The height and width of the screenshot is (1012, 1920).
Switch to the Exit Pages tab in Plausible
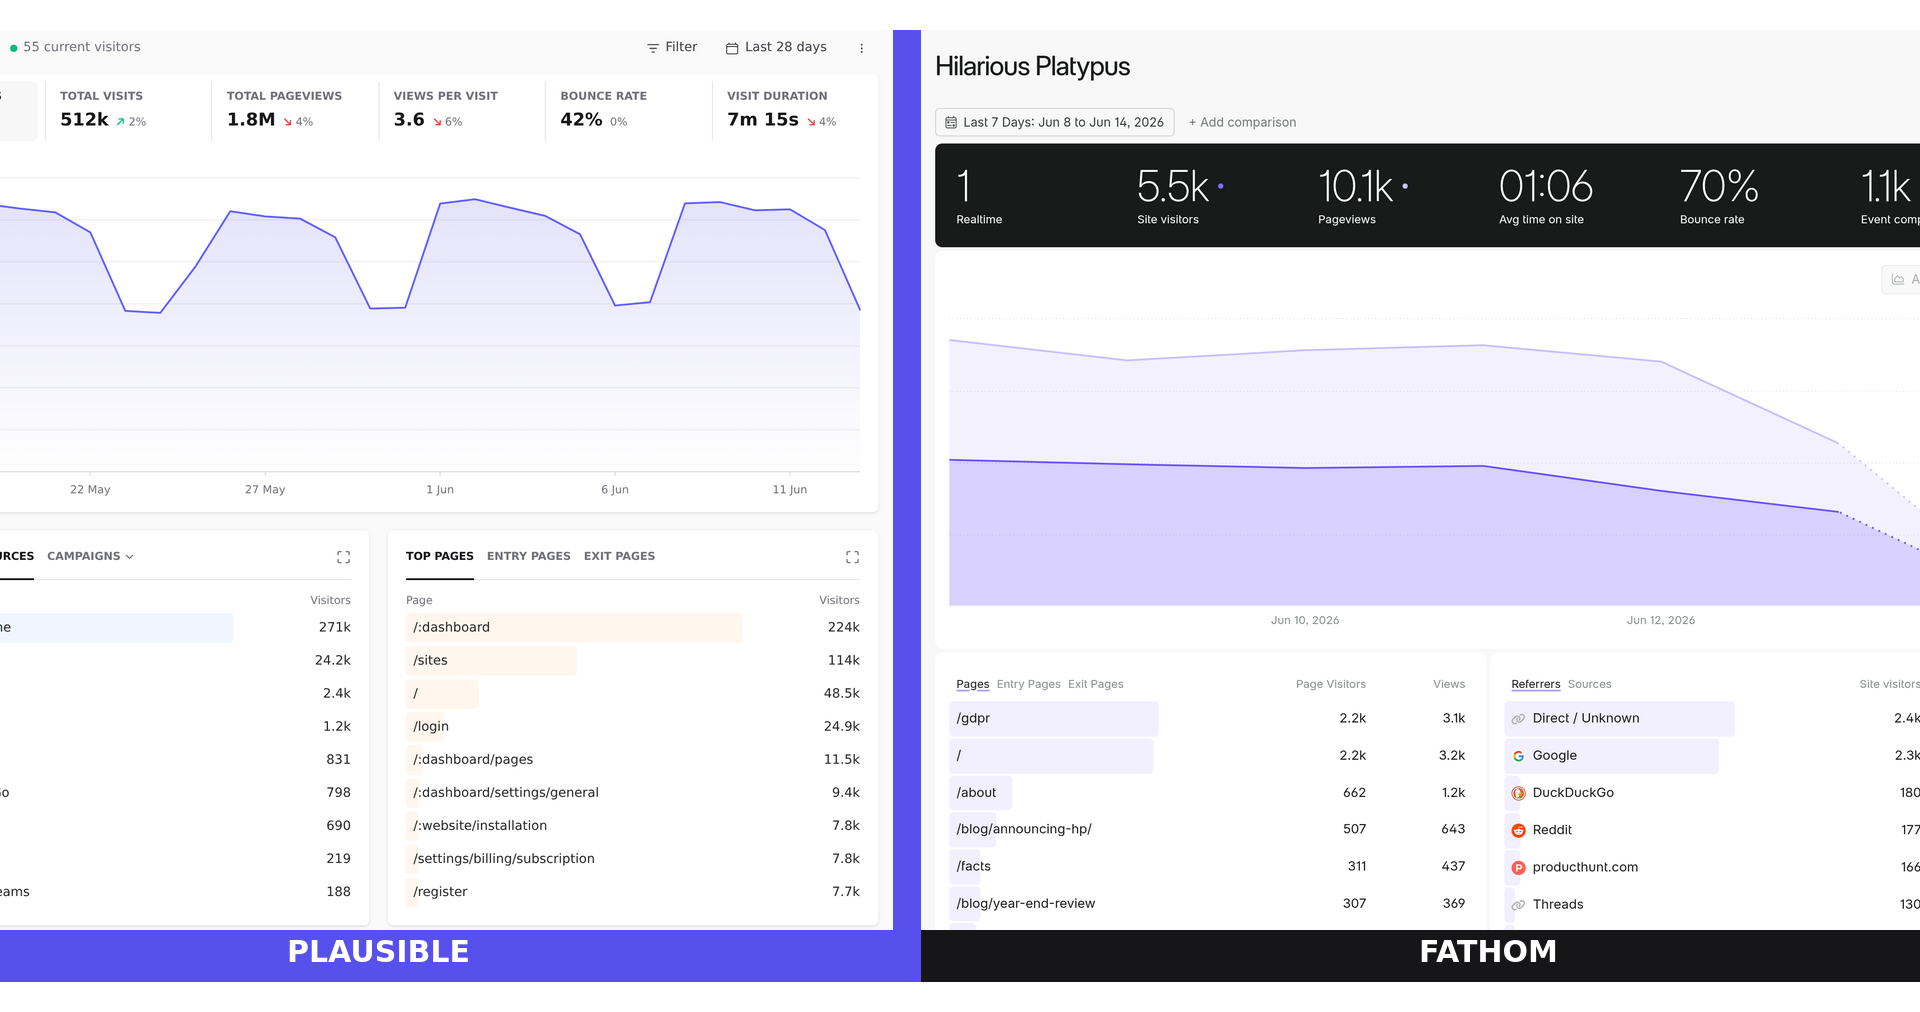pyautogui.click(x=619, y=556)
